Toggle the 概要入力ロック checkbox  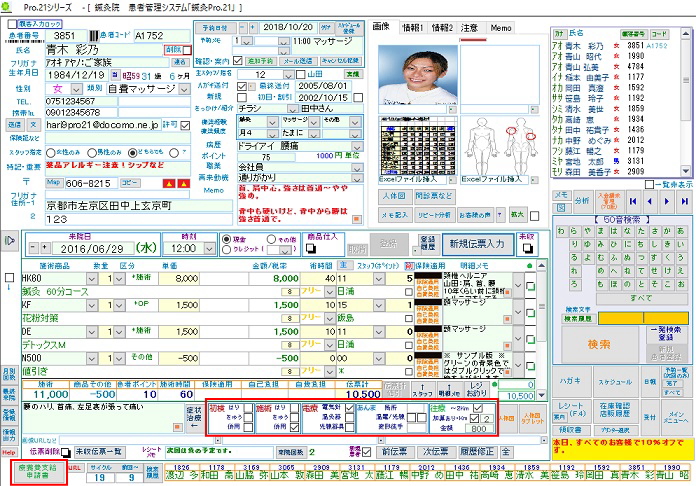point(13,24)
